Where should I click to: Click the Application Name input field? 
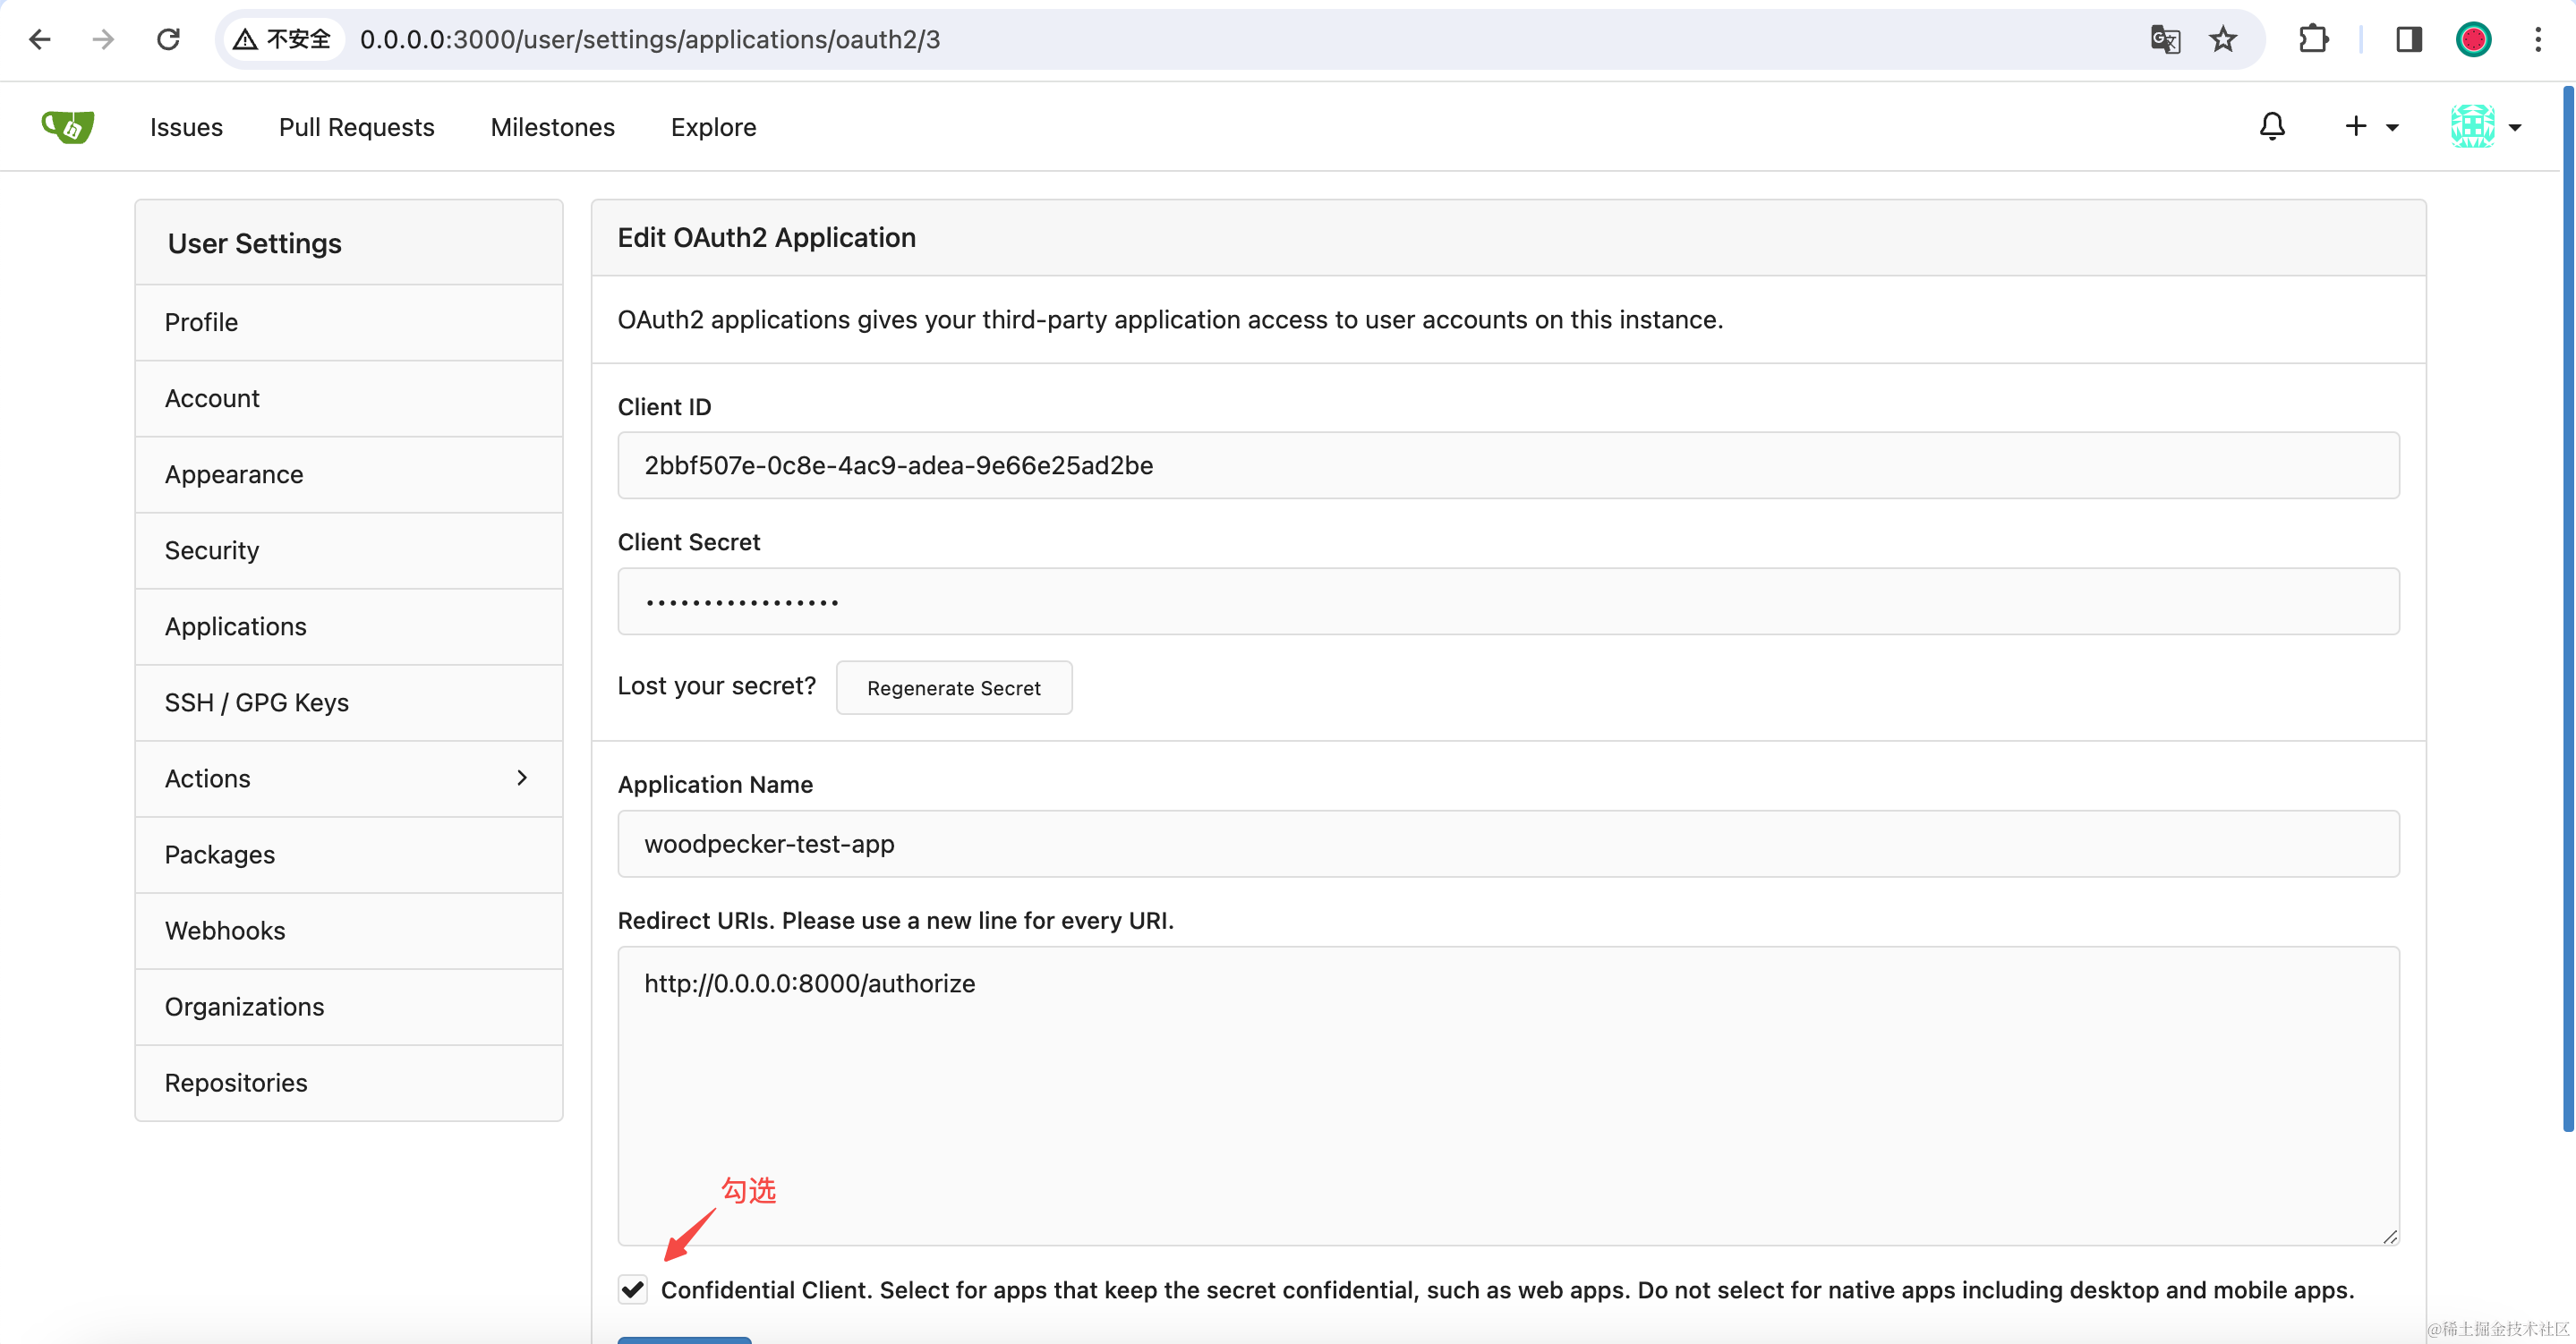point(1508,843)
